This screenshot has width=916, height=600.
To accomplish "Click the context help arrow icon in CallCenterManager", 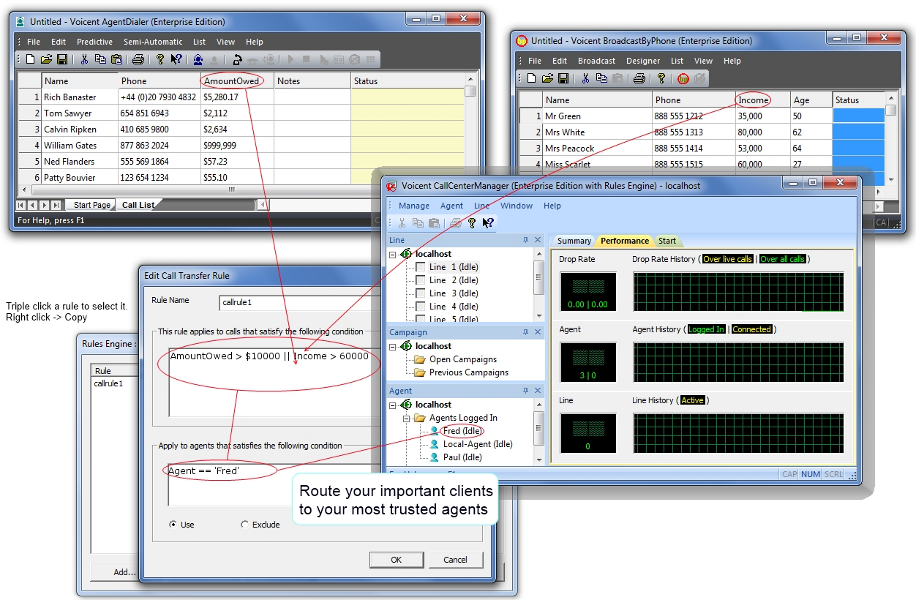I will tap(487, 223).
